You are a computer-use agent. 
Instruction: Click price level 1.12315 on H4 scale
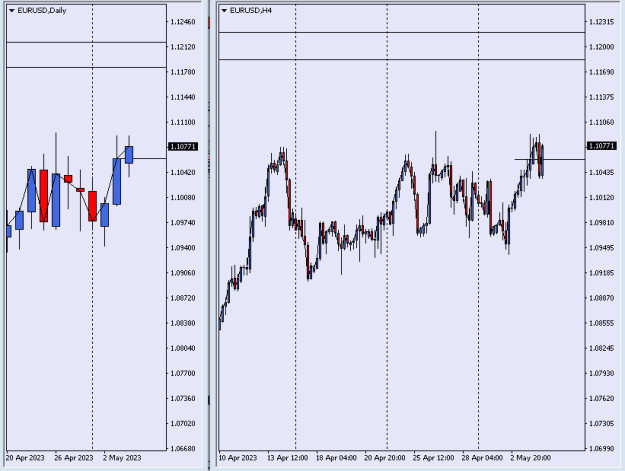tap(601, 22)
